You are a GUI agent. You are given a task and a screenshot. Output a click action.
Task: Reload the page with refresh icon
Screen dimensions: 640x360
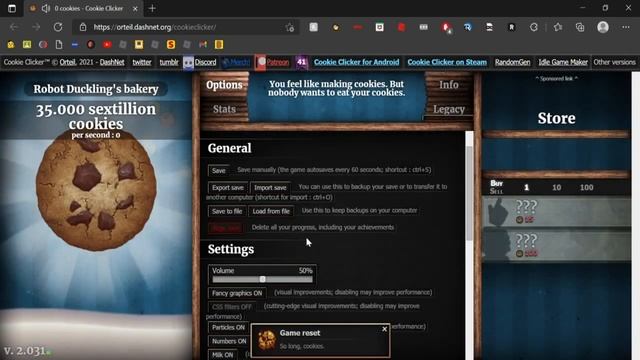click(58, 27)
